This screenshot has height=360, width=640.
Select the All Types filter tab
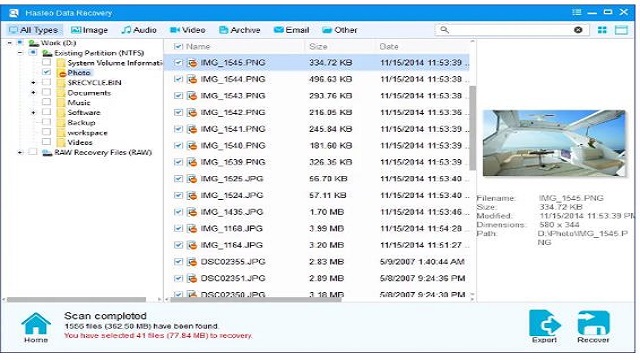point(34,30)
